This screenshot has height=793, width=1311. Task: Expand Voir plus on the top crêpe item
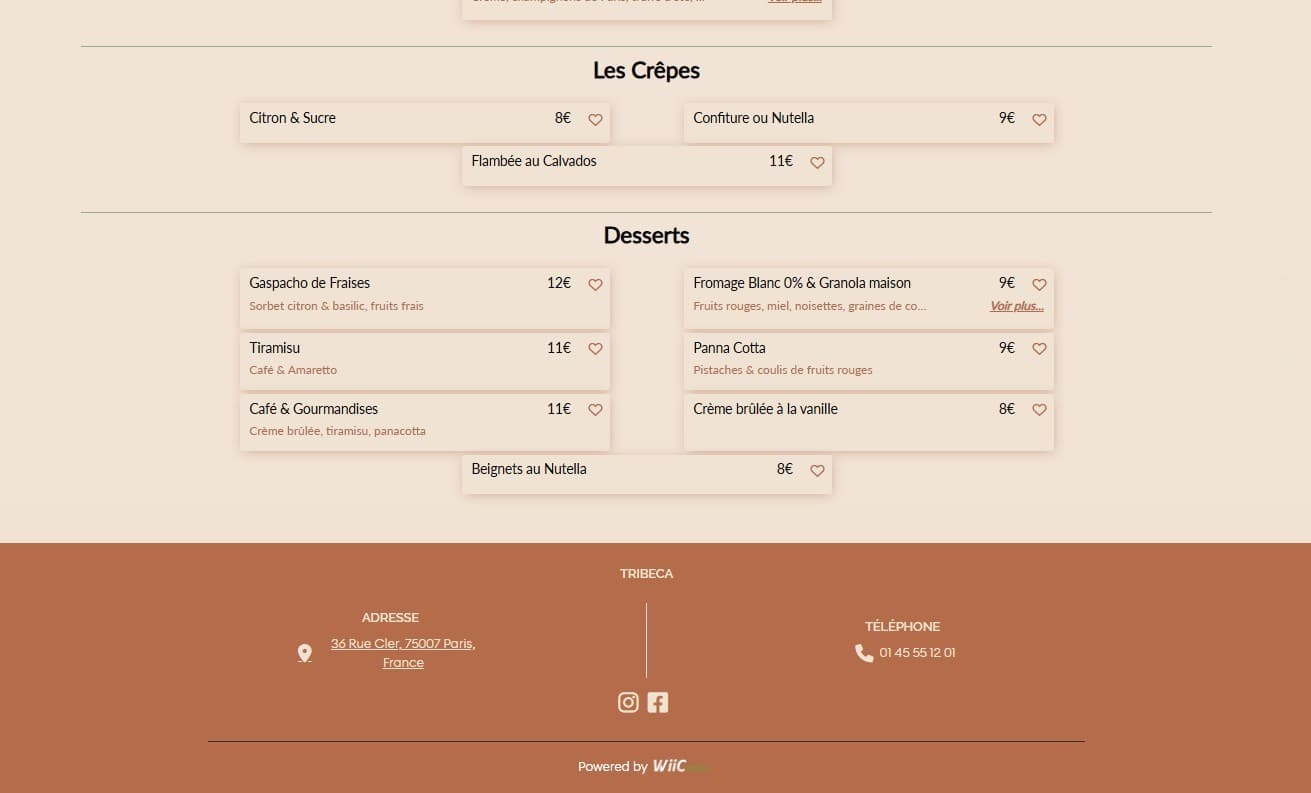(x=794, y=1)
